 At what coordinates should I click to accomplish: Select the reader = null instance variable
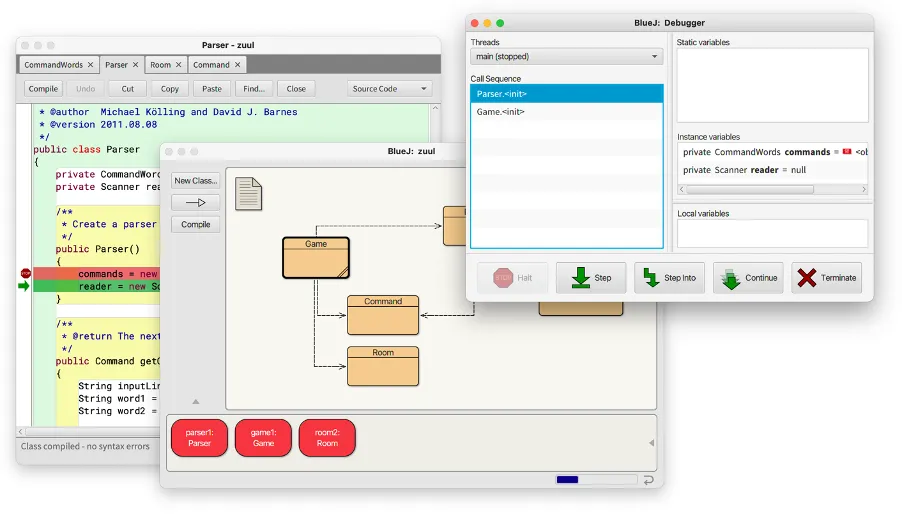(773, 170)
